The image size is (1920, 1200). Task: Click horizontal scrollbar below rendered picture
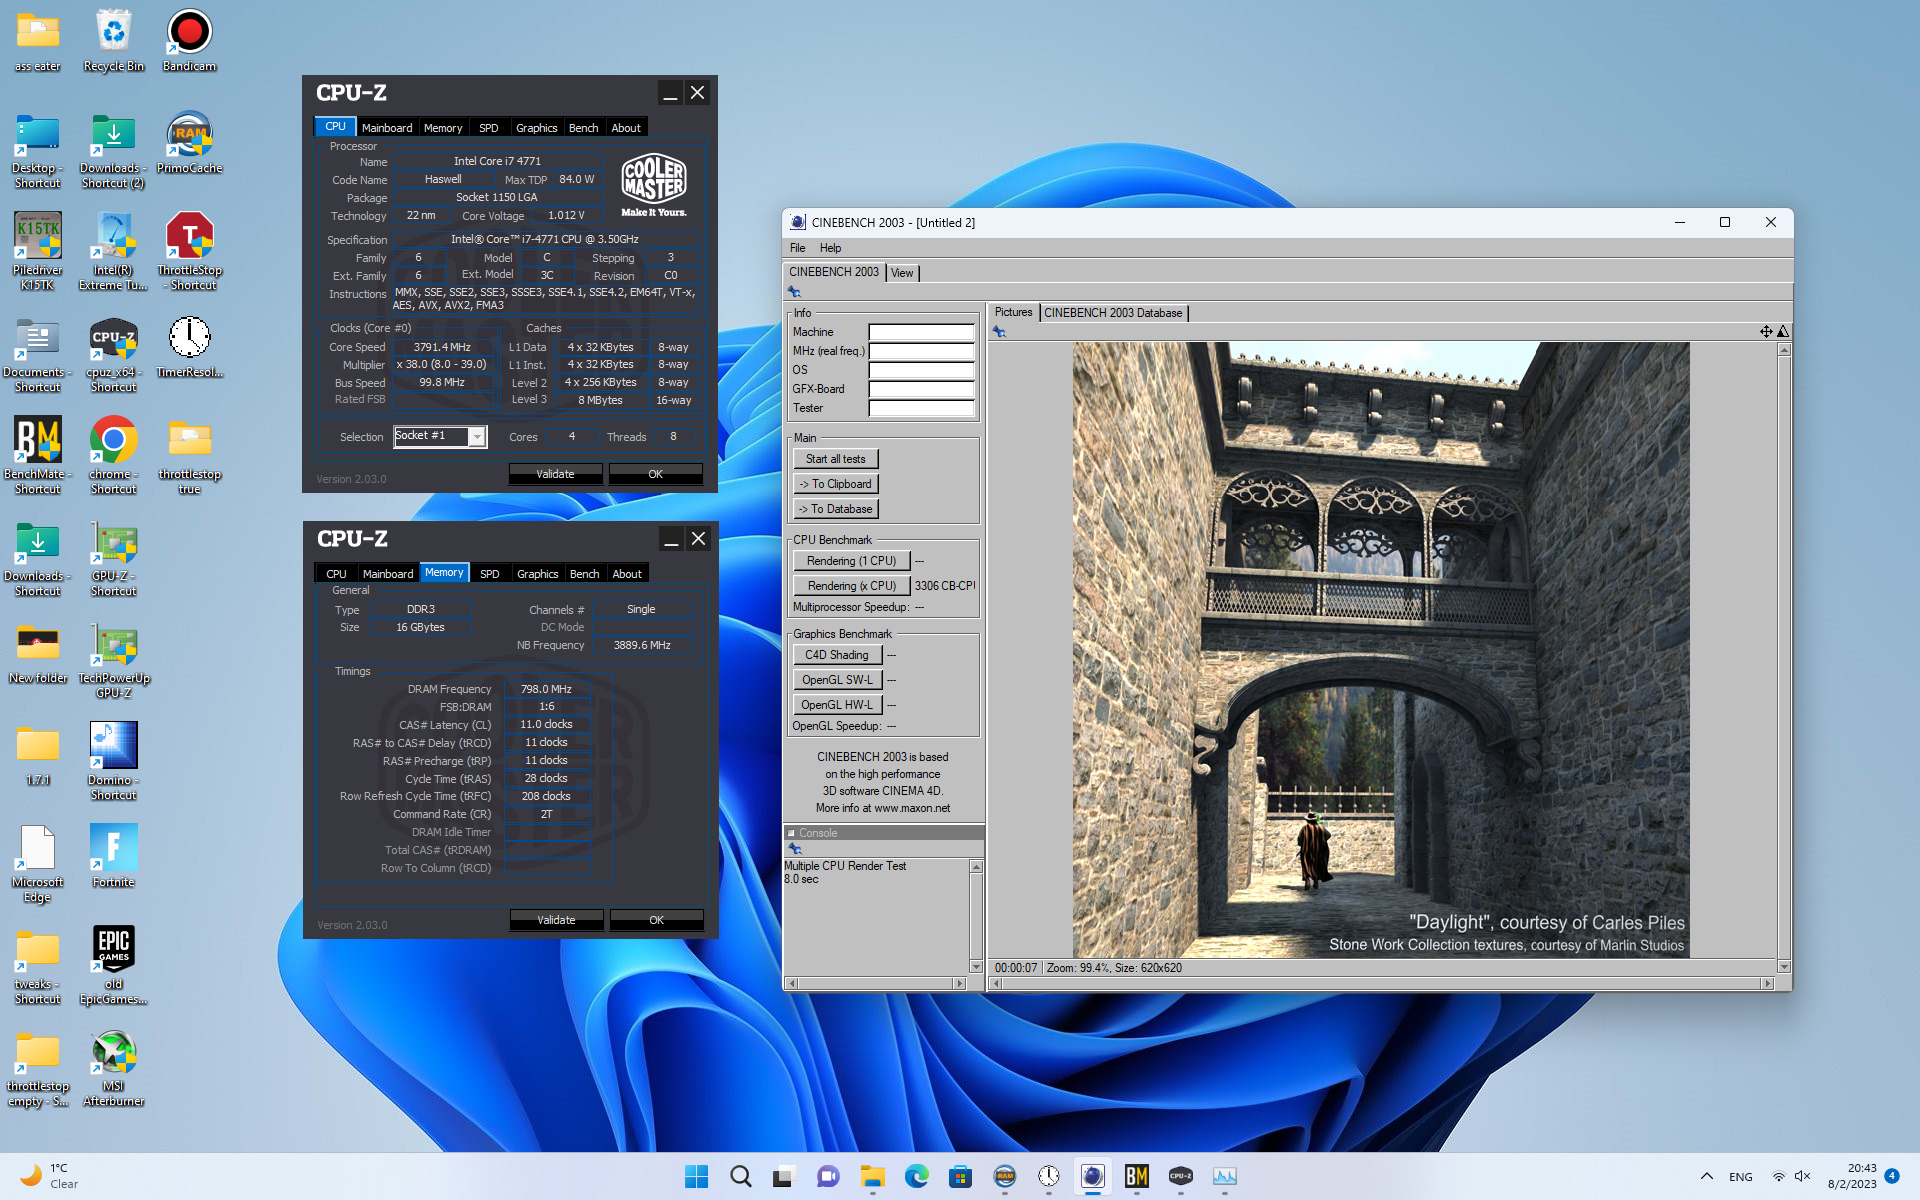click(1381, 984)
